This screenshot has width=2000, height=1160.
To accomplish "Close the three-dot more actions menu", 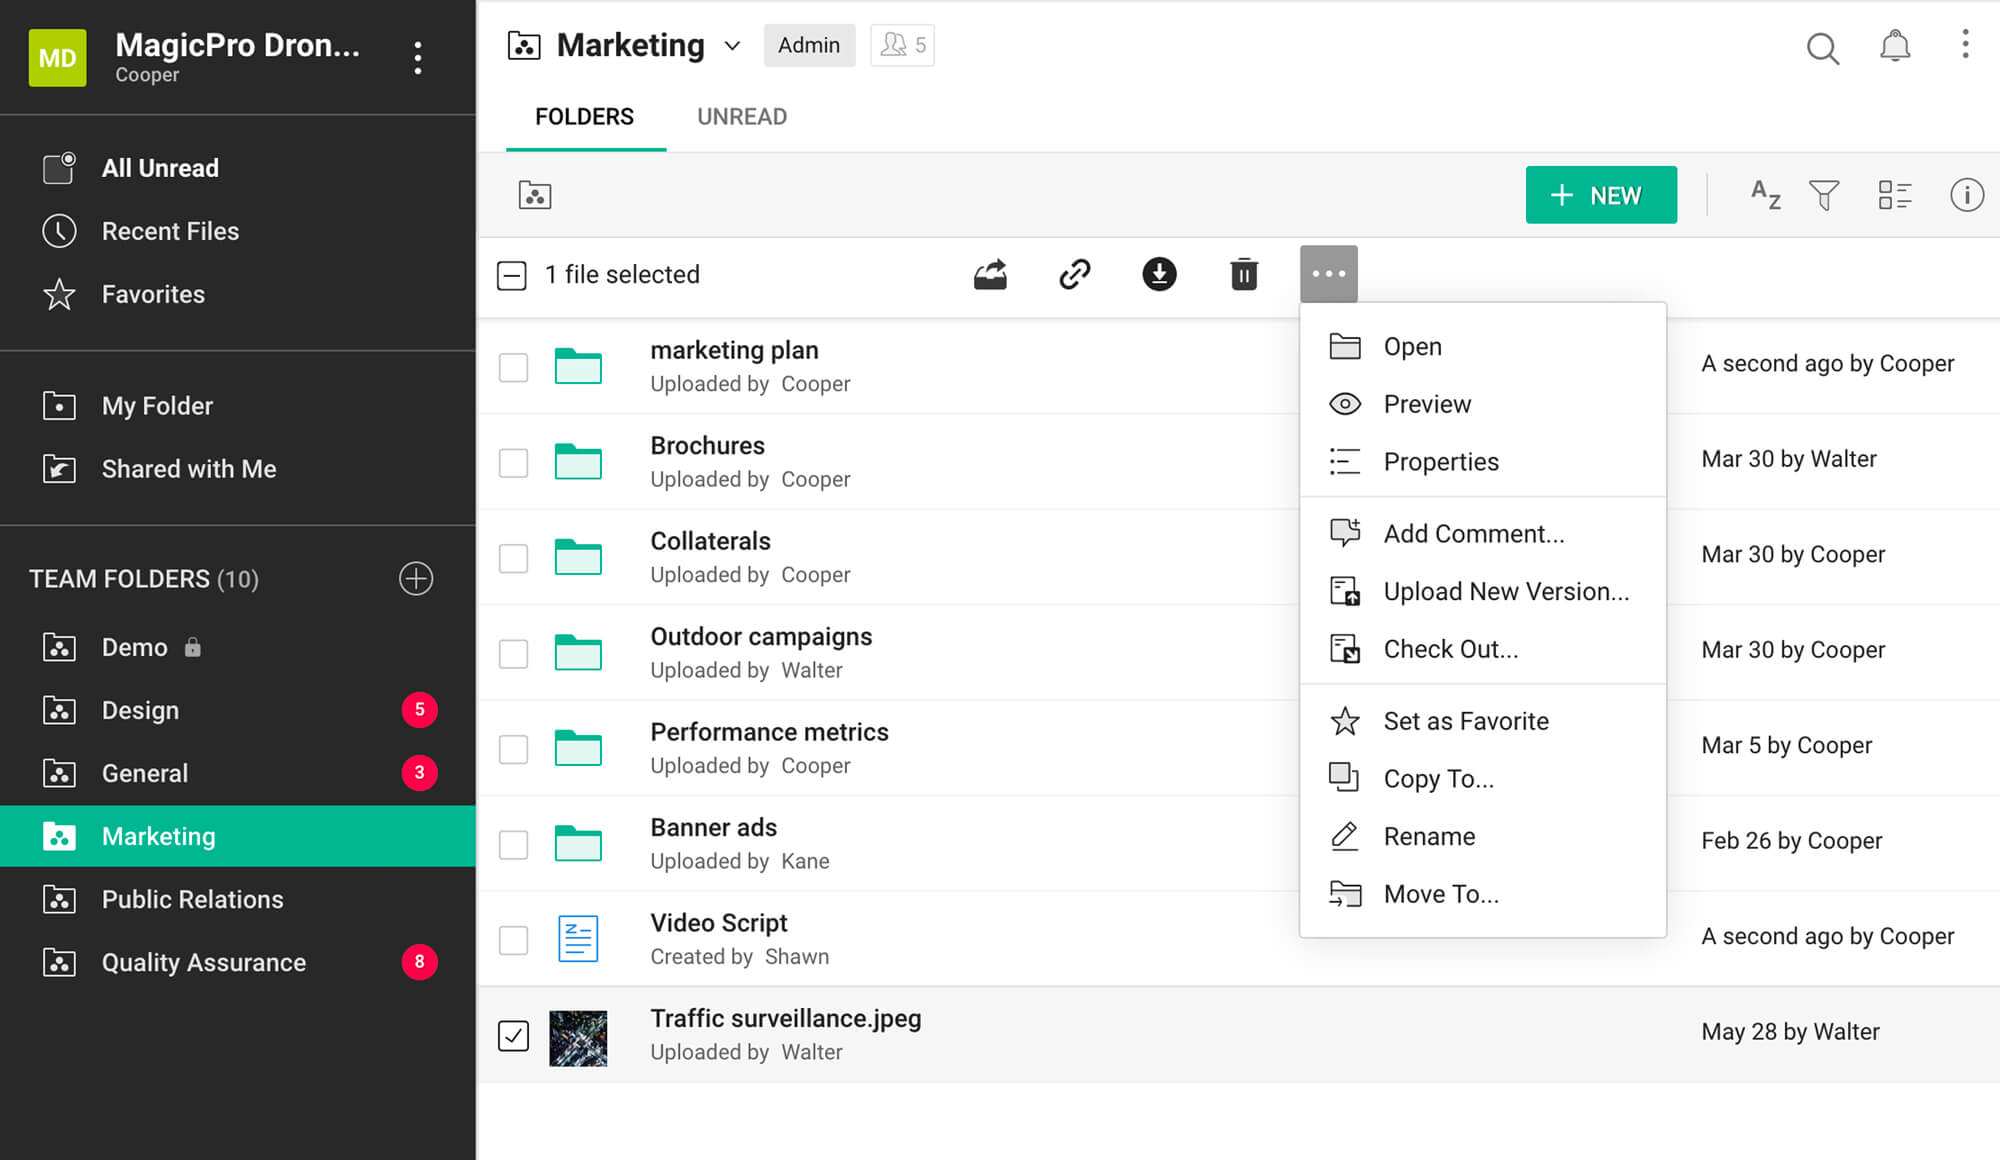I will coord(1328,274).
